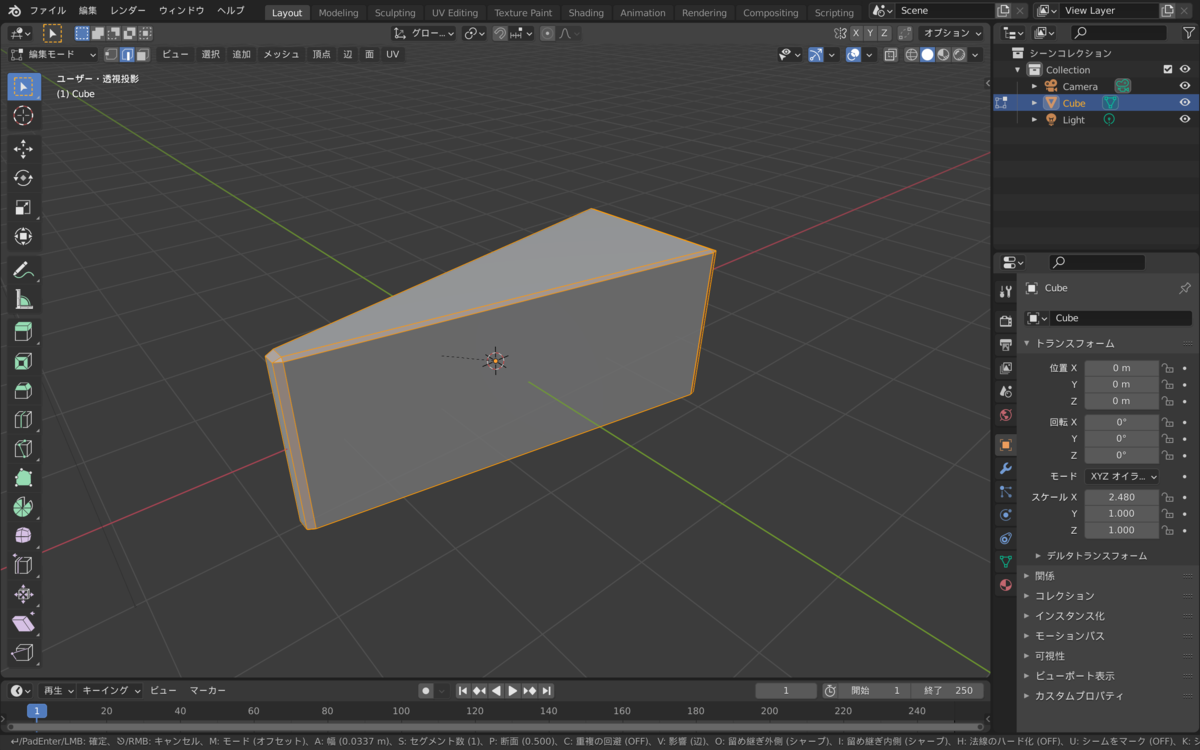Image resolution: width=1200 pixels, height=750 pixels.
Task: Switch to the Modeling workspace tab
Action: pyautogui.click(x=339, y=13)
